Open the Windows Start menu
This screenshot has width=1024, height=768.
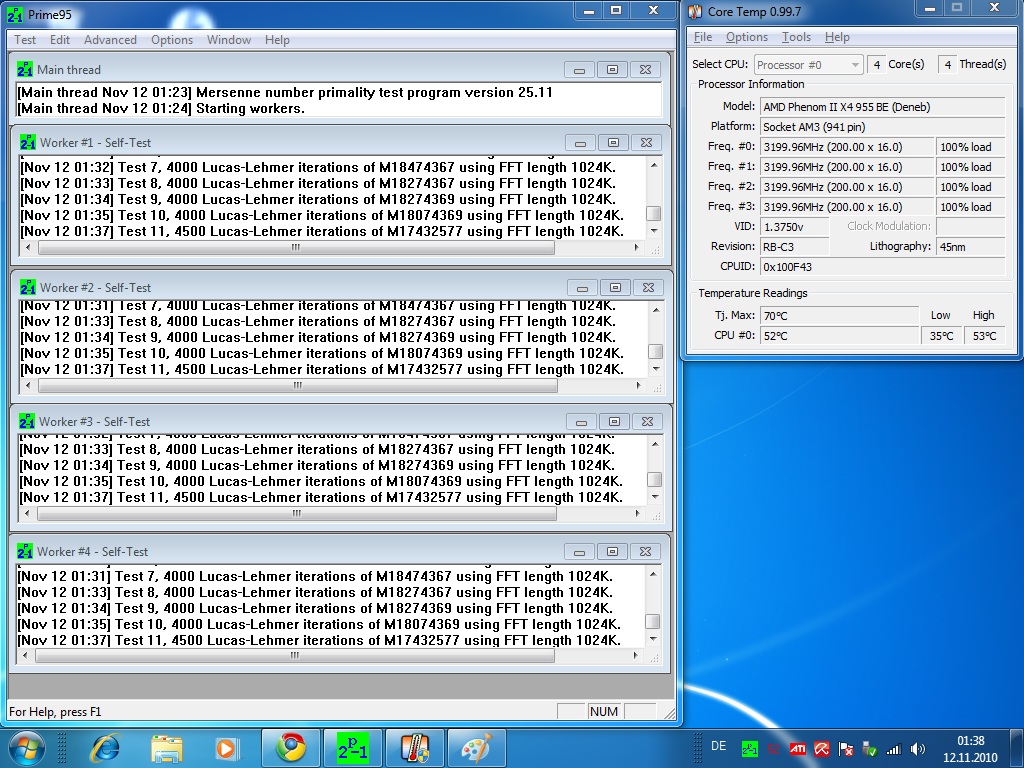point(27,747)
